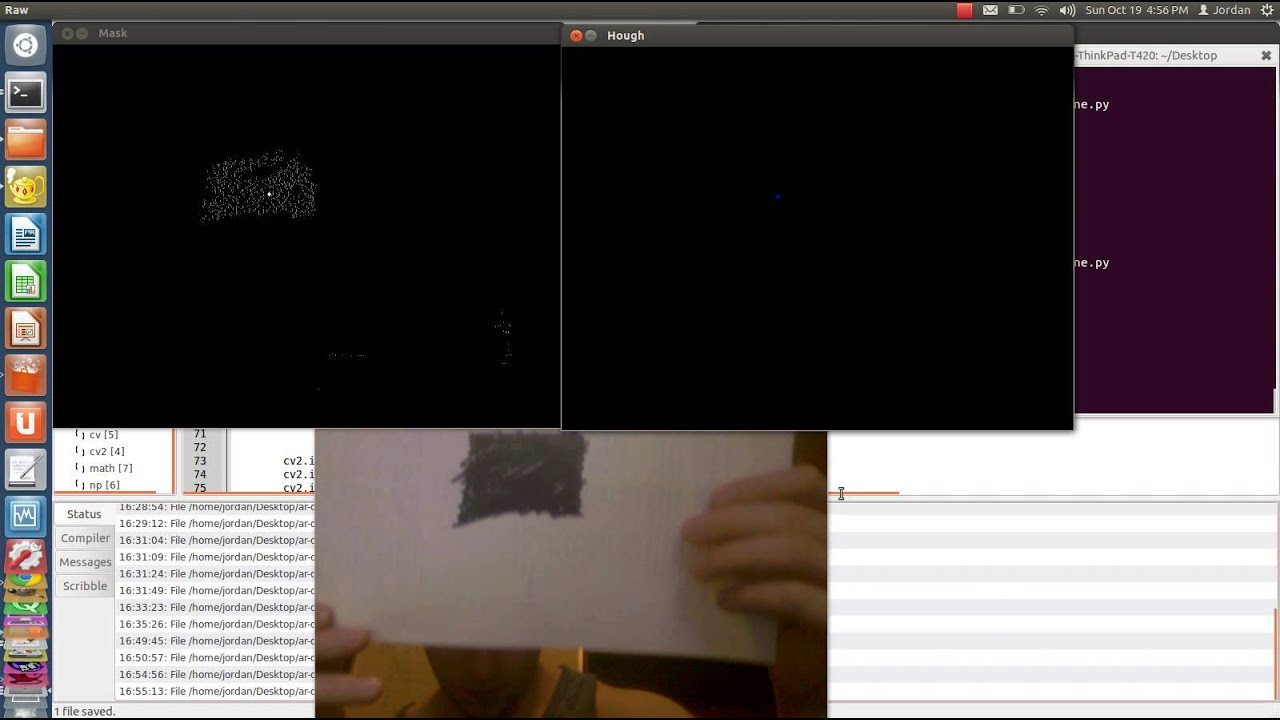Select the 16:35:26 status log entry

(217, 624)
